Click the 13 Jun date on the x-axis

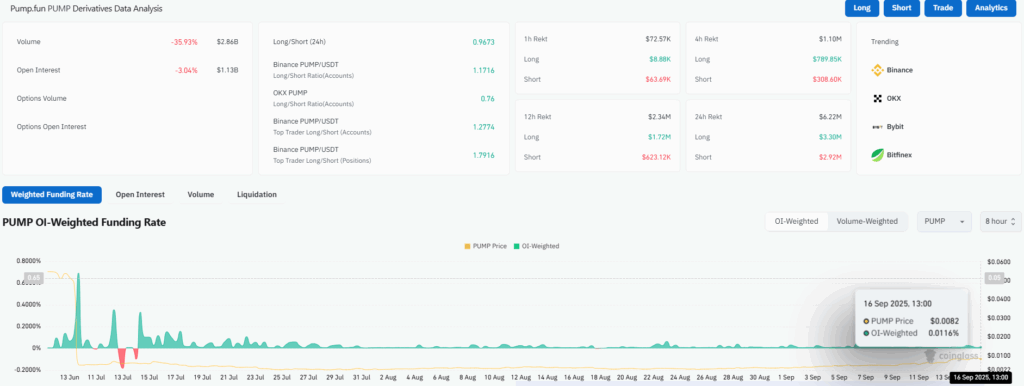point(69,378)
